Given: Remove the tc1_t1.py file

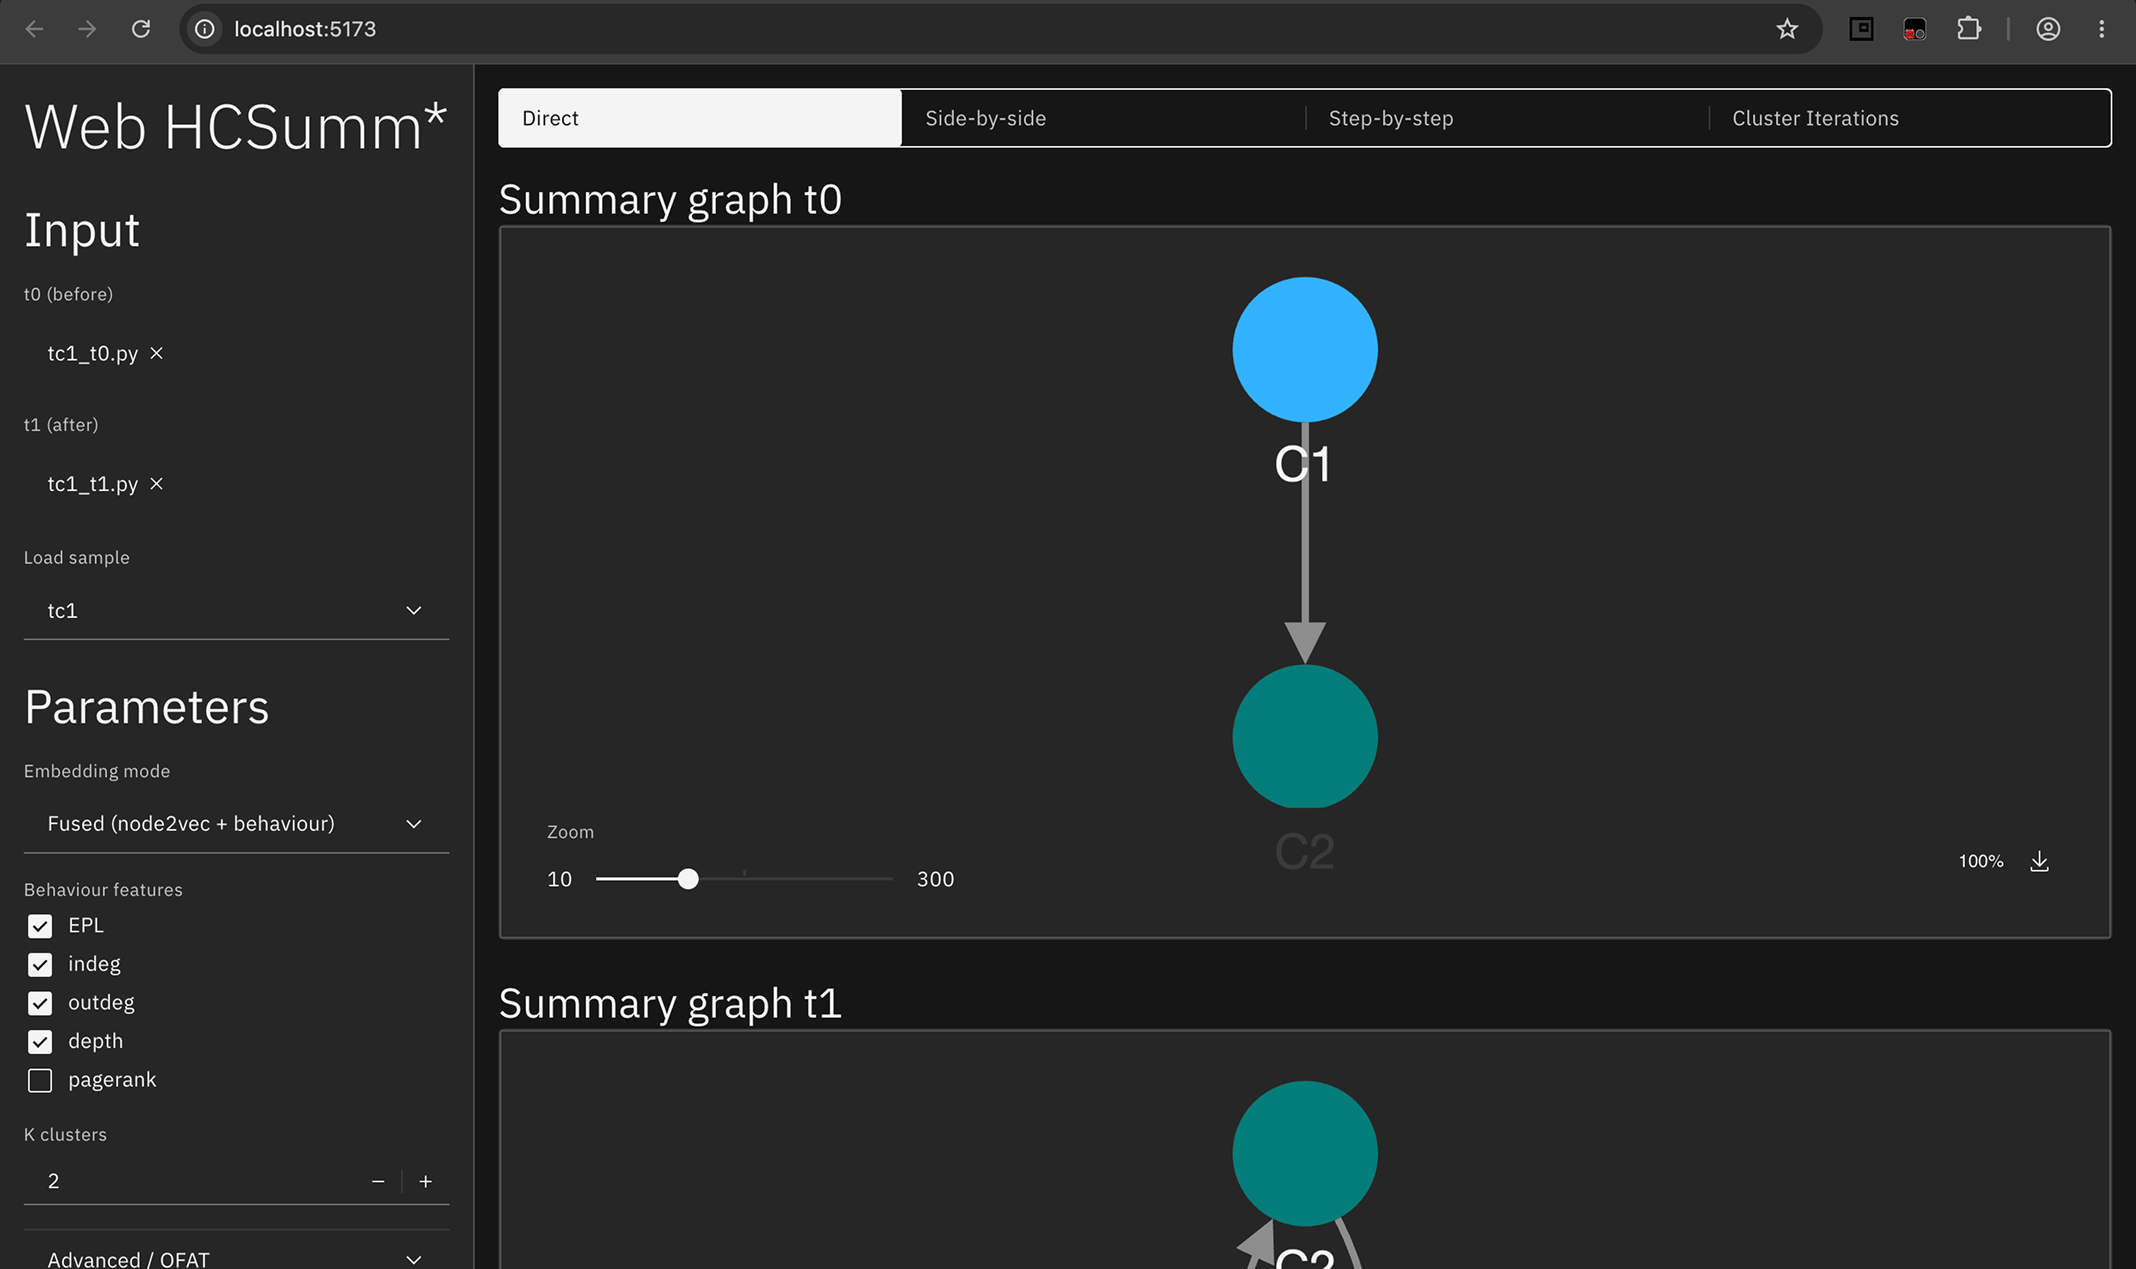Looking at the screenshot, I should coord(156,484).
